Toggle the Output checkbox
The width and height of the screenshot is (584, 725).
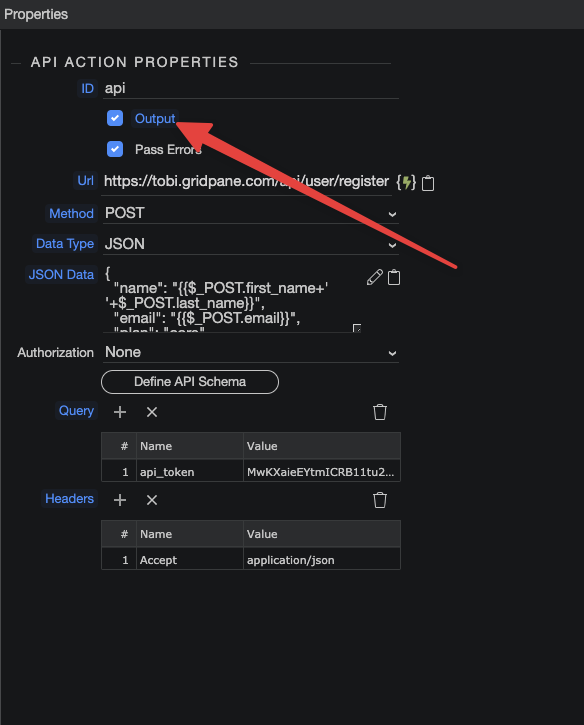click(x=115, y=118)
